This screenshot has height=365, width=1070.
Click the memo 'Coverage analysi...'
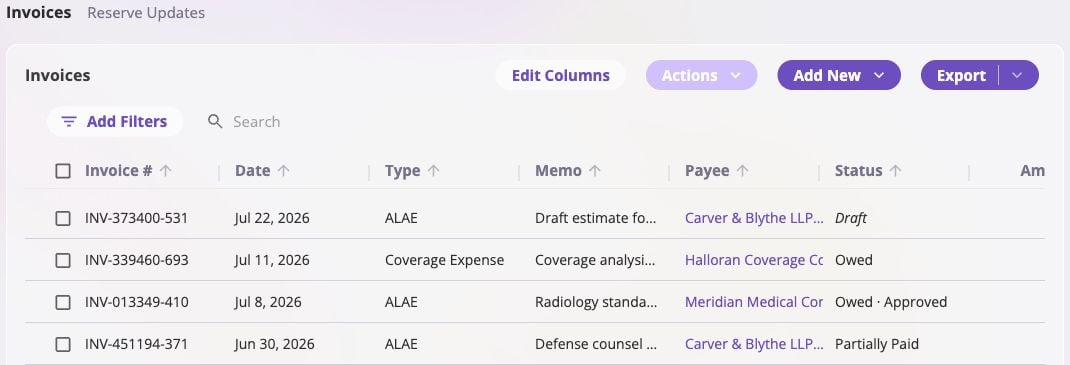596,260
